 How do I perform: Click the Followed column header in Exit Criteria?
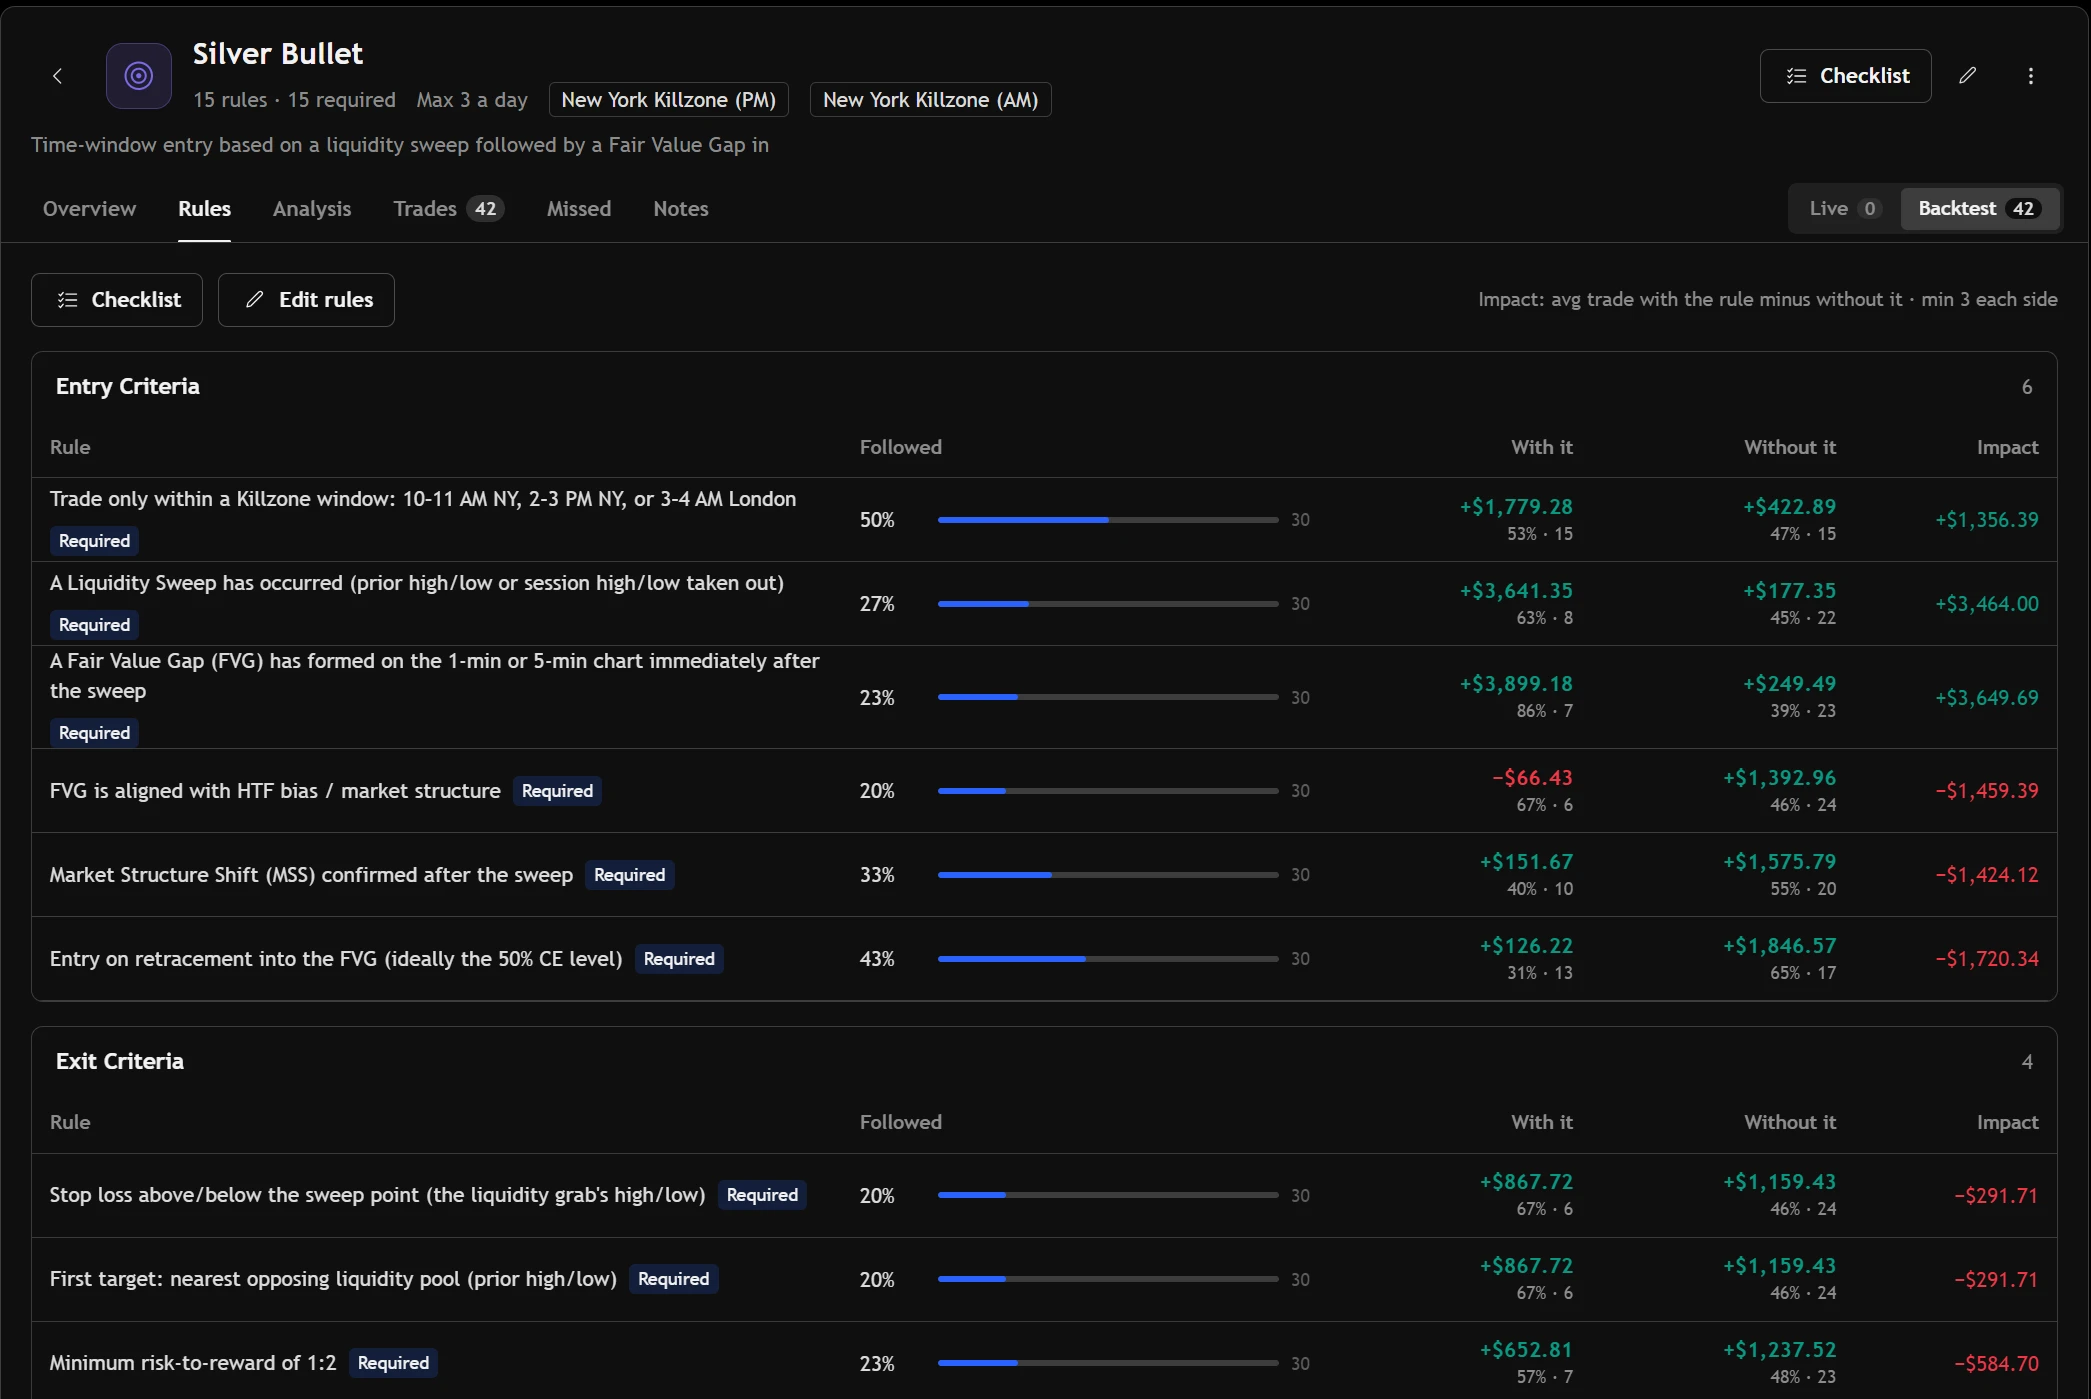click(901, 1122)
